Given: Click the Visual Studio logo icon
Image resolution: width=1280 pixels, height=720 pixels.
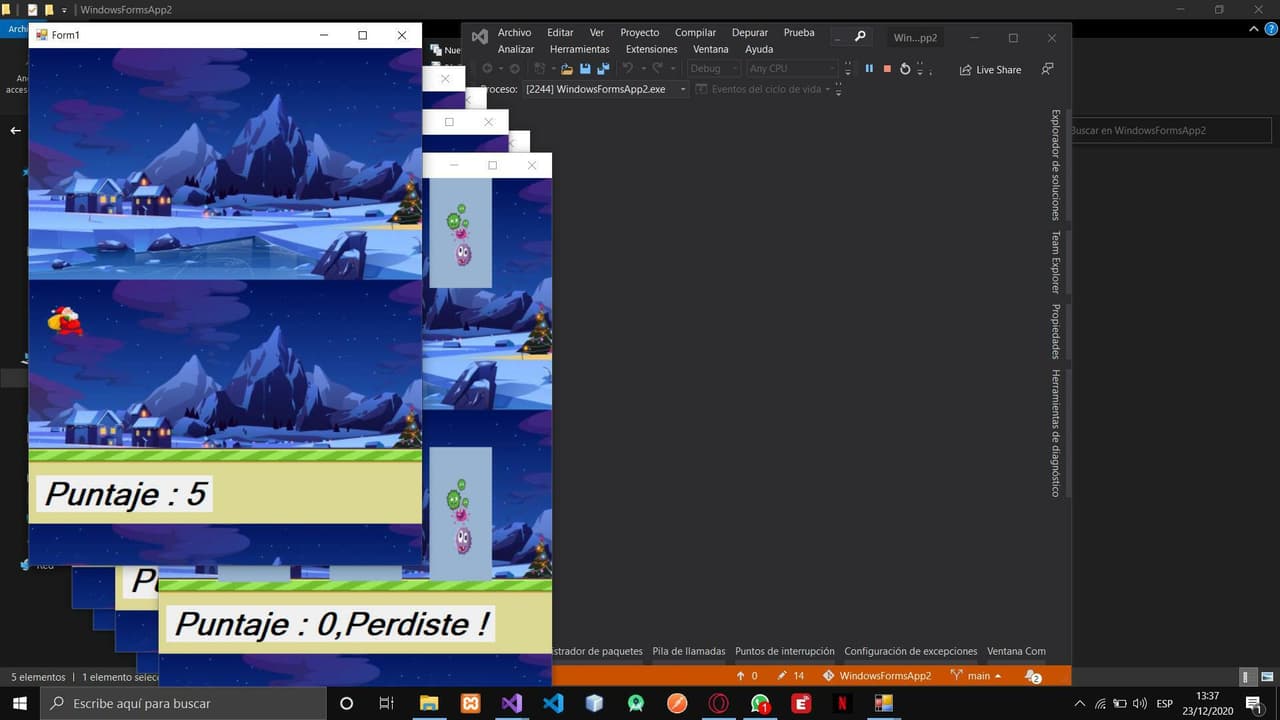Looking at the screenshot, I should point(480,37).
